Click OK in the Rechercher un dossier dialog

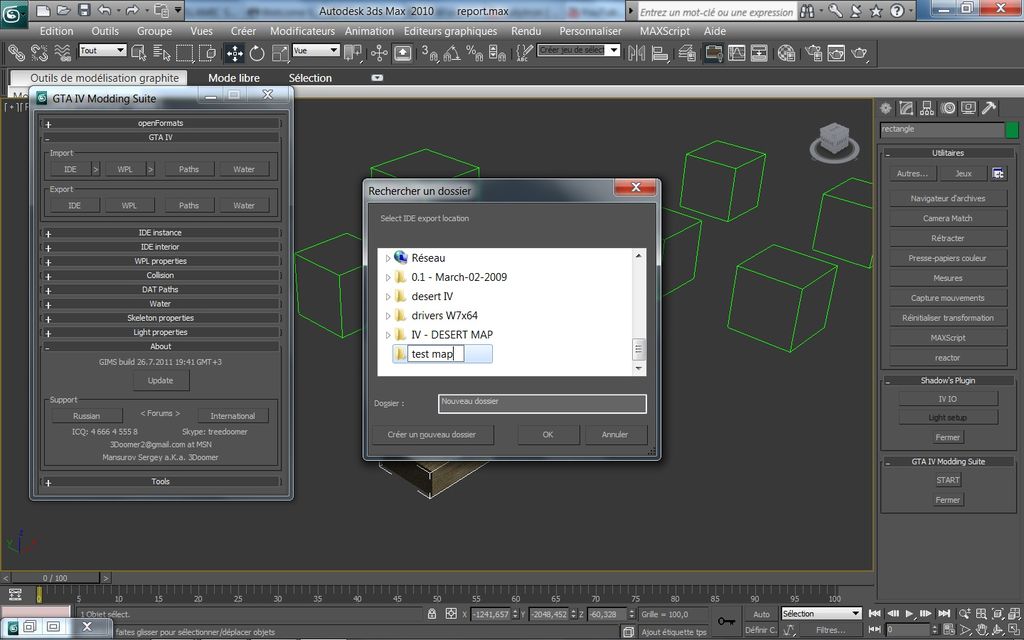[x=548, y=434]
